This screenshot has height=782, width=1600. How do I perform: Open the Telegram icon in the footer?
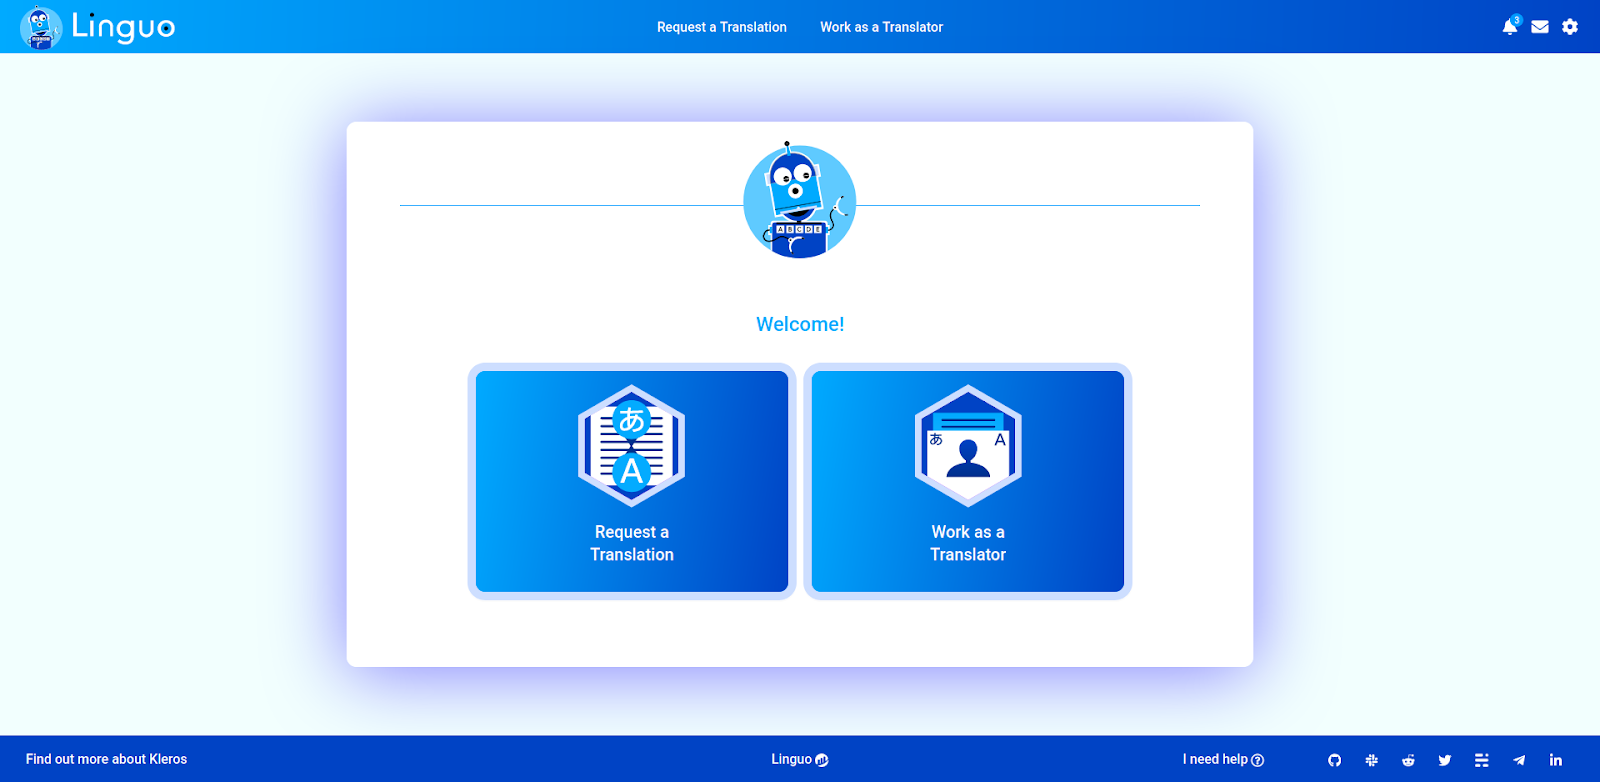pos(1519,760)
